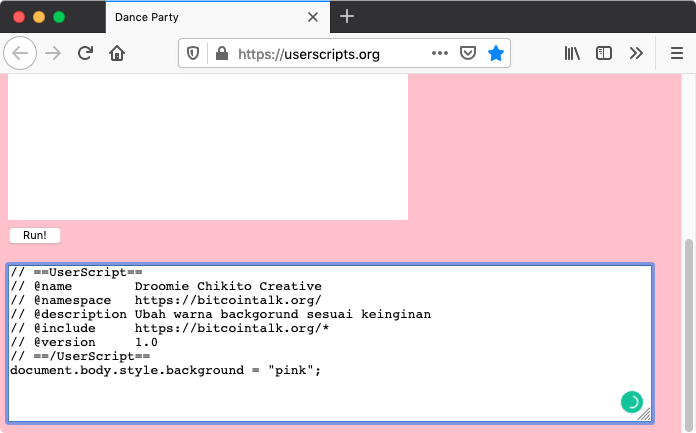This screenshot has width=696, height=433.
Task: Click the yellow minimize window button
Action: pyautogui.click(x=39, y=17)
